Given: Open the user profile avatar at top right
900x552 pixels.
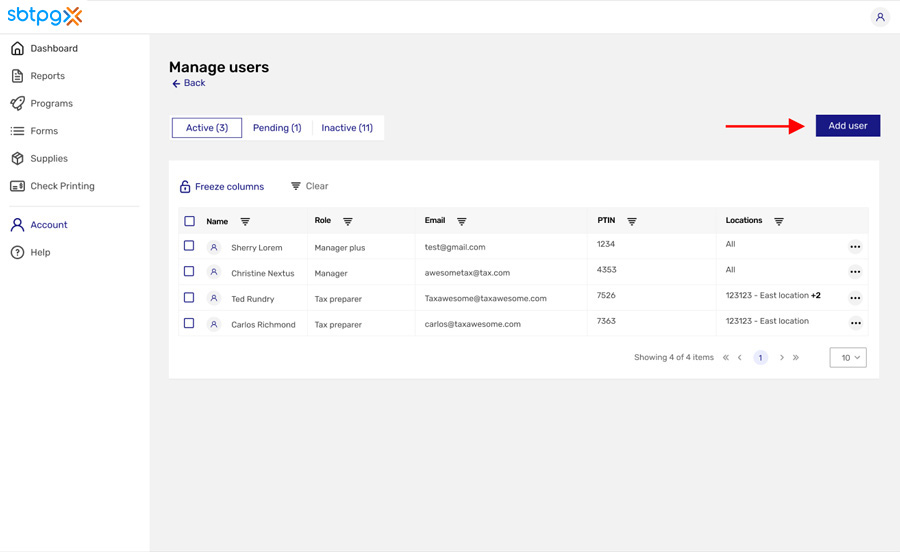Looking at the screenshot, I should [x=880, y=17].
